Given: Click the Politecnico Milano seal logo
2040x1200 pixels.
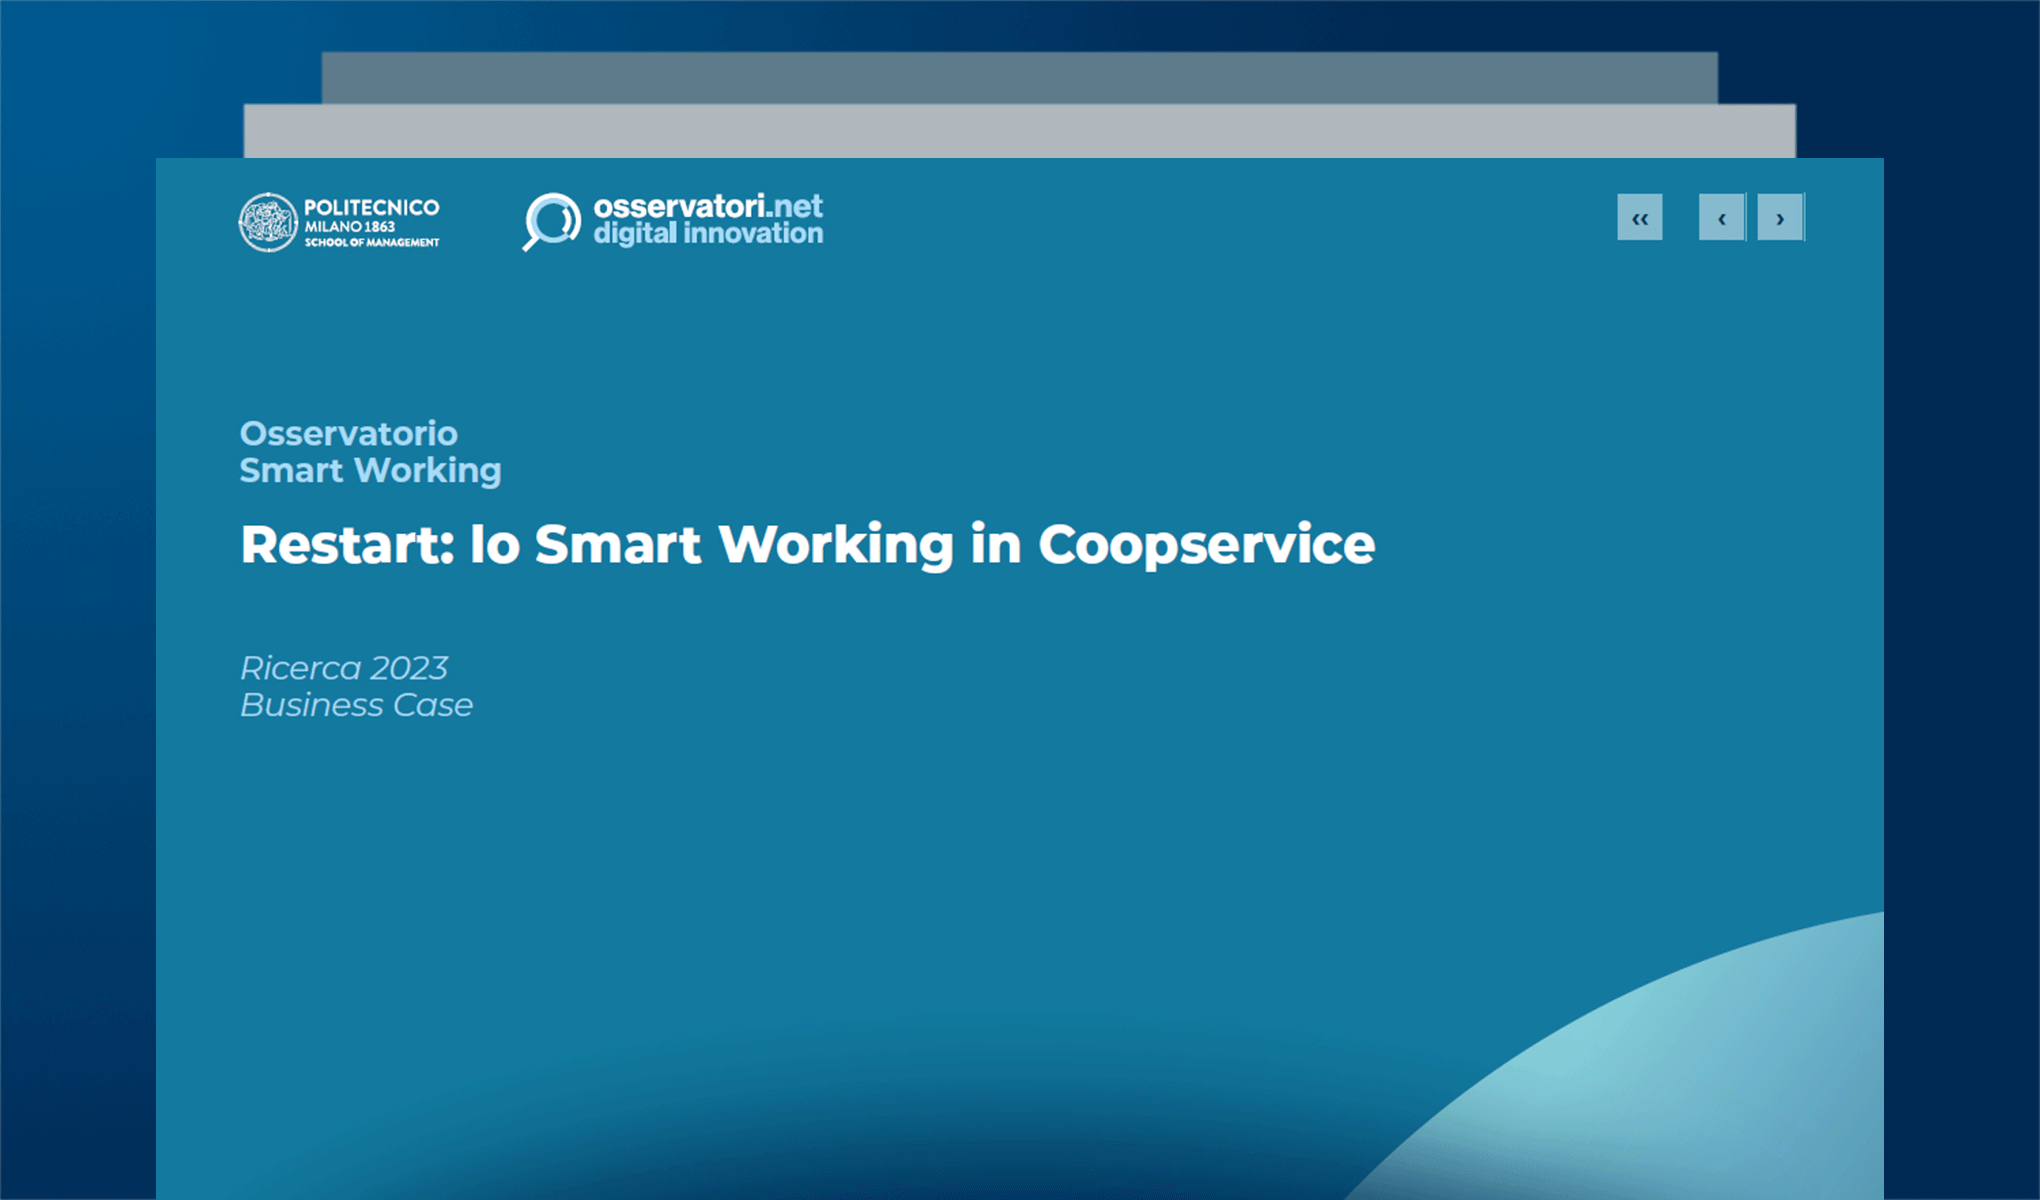Looking at the screenshot, I should coord(267,222).
